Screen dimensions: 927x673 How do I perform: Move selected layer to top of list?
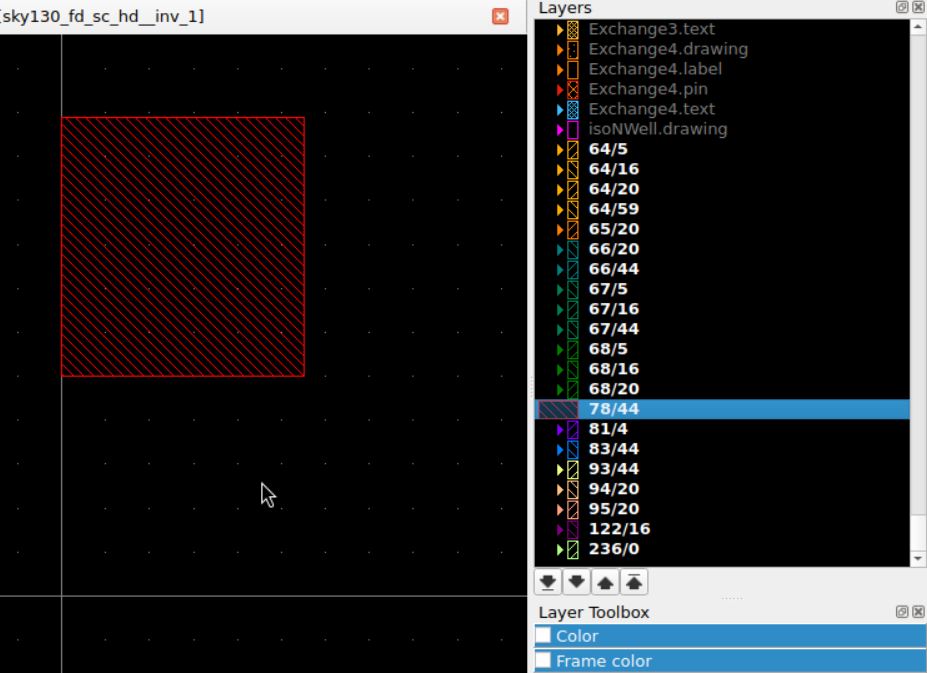(632, 581)
